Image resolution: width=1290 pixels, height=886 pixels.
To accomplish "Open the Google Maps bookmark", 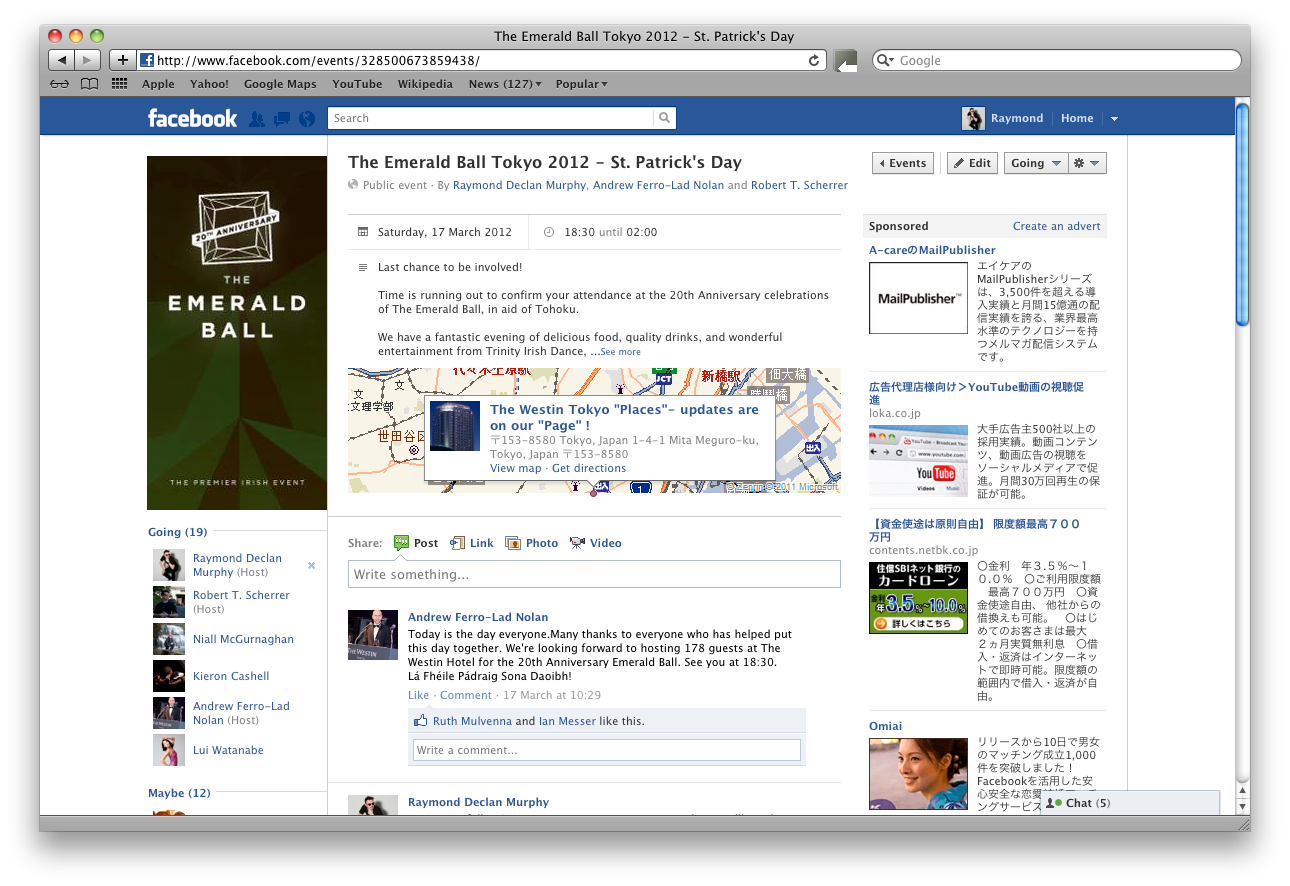I will click(280, 84).
